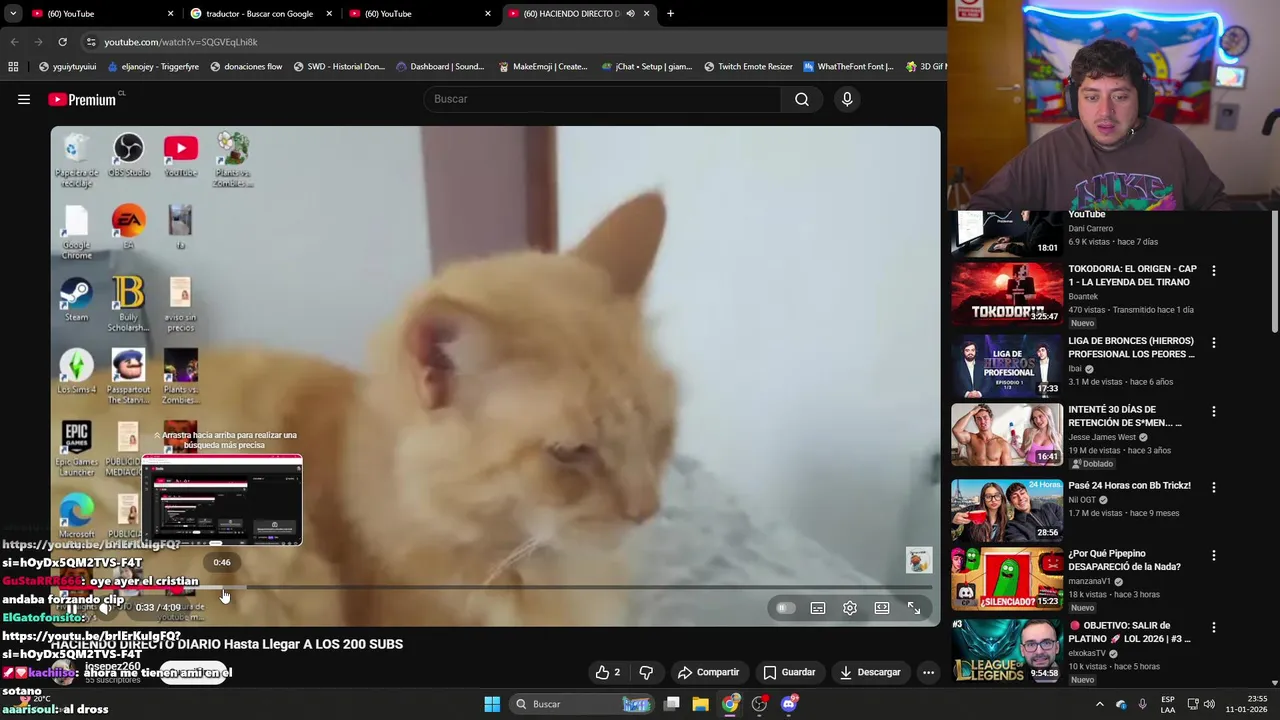Switch to theater mode in player
The height and width of the screenshot is (720, 1280).
[882, 608]
